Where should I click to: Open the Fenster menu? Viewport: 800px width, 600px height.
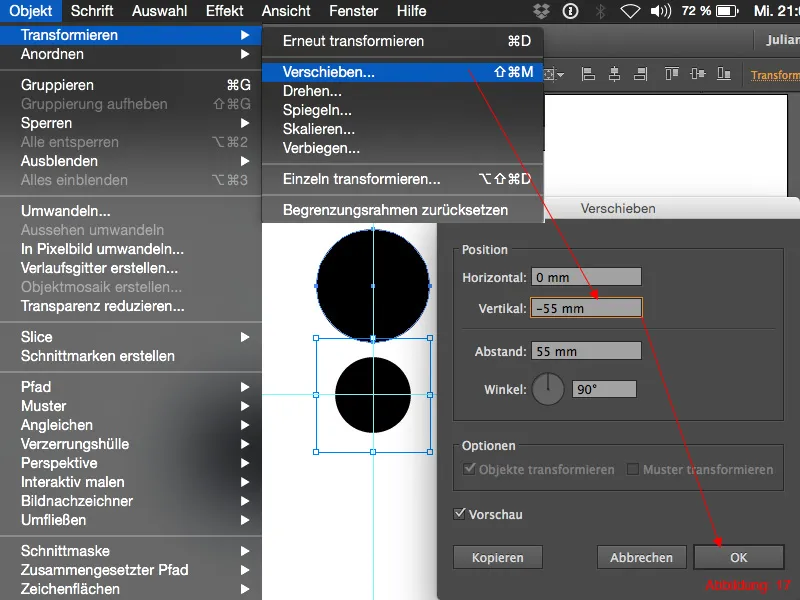click(354, 11)
